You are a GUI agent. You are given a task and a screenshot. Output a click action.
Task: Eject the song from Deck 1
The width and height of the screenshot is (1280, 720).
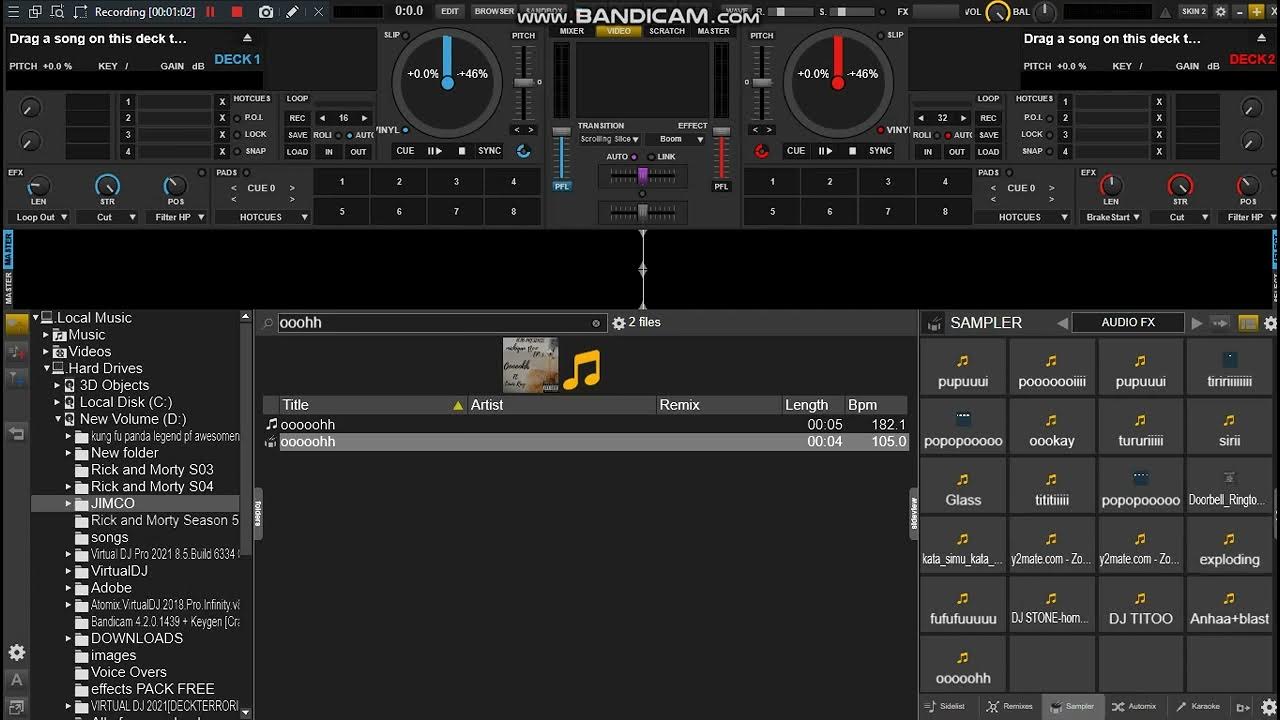(248, 38)
